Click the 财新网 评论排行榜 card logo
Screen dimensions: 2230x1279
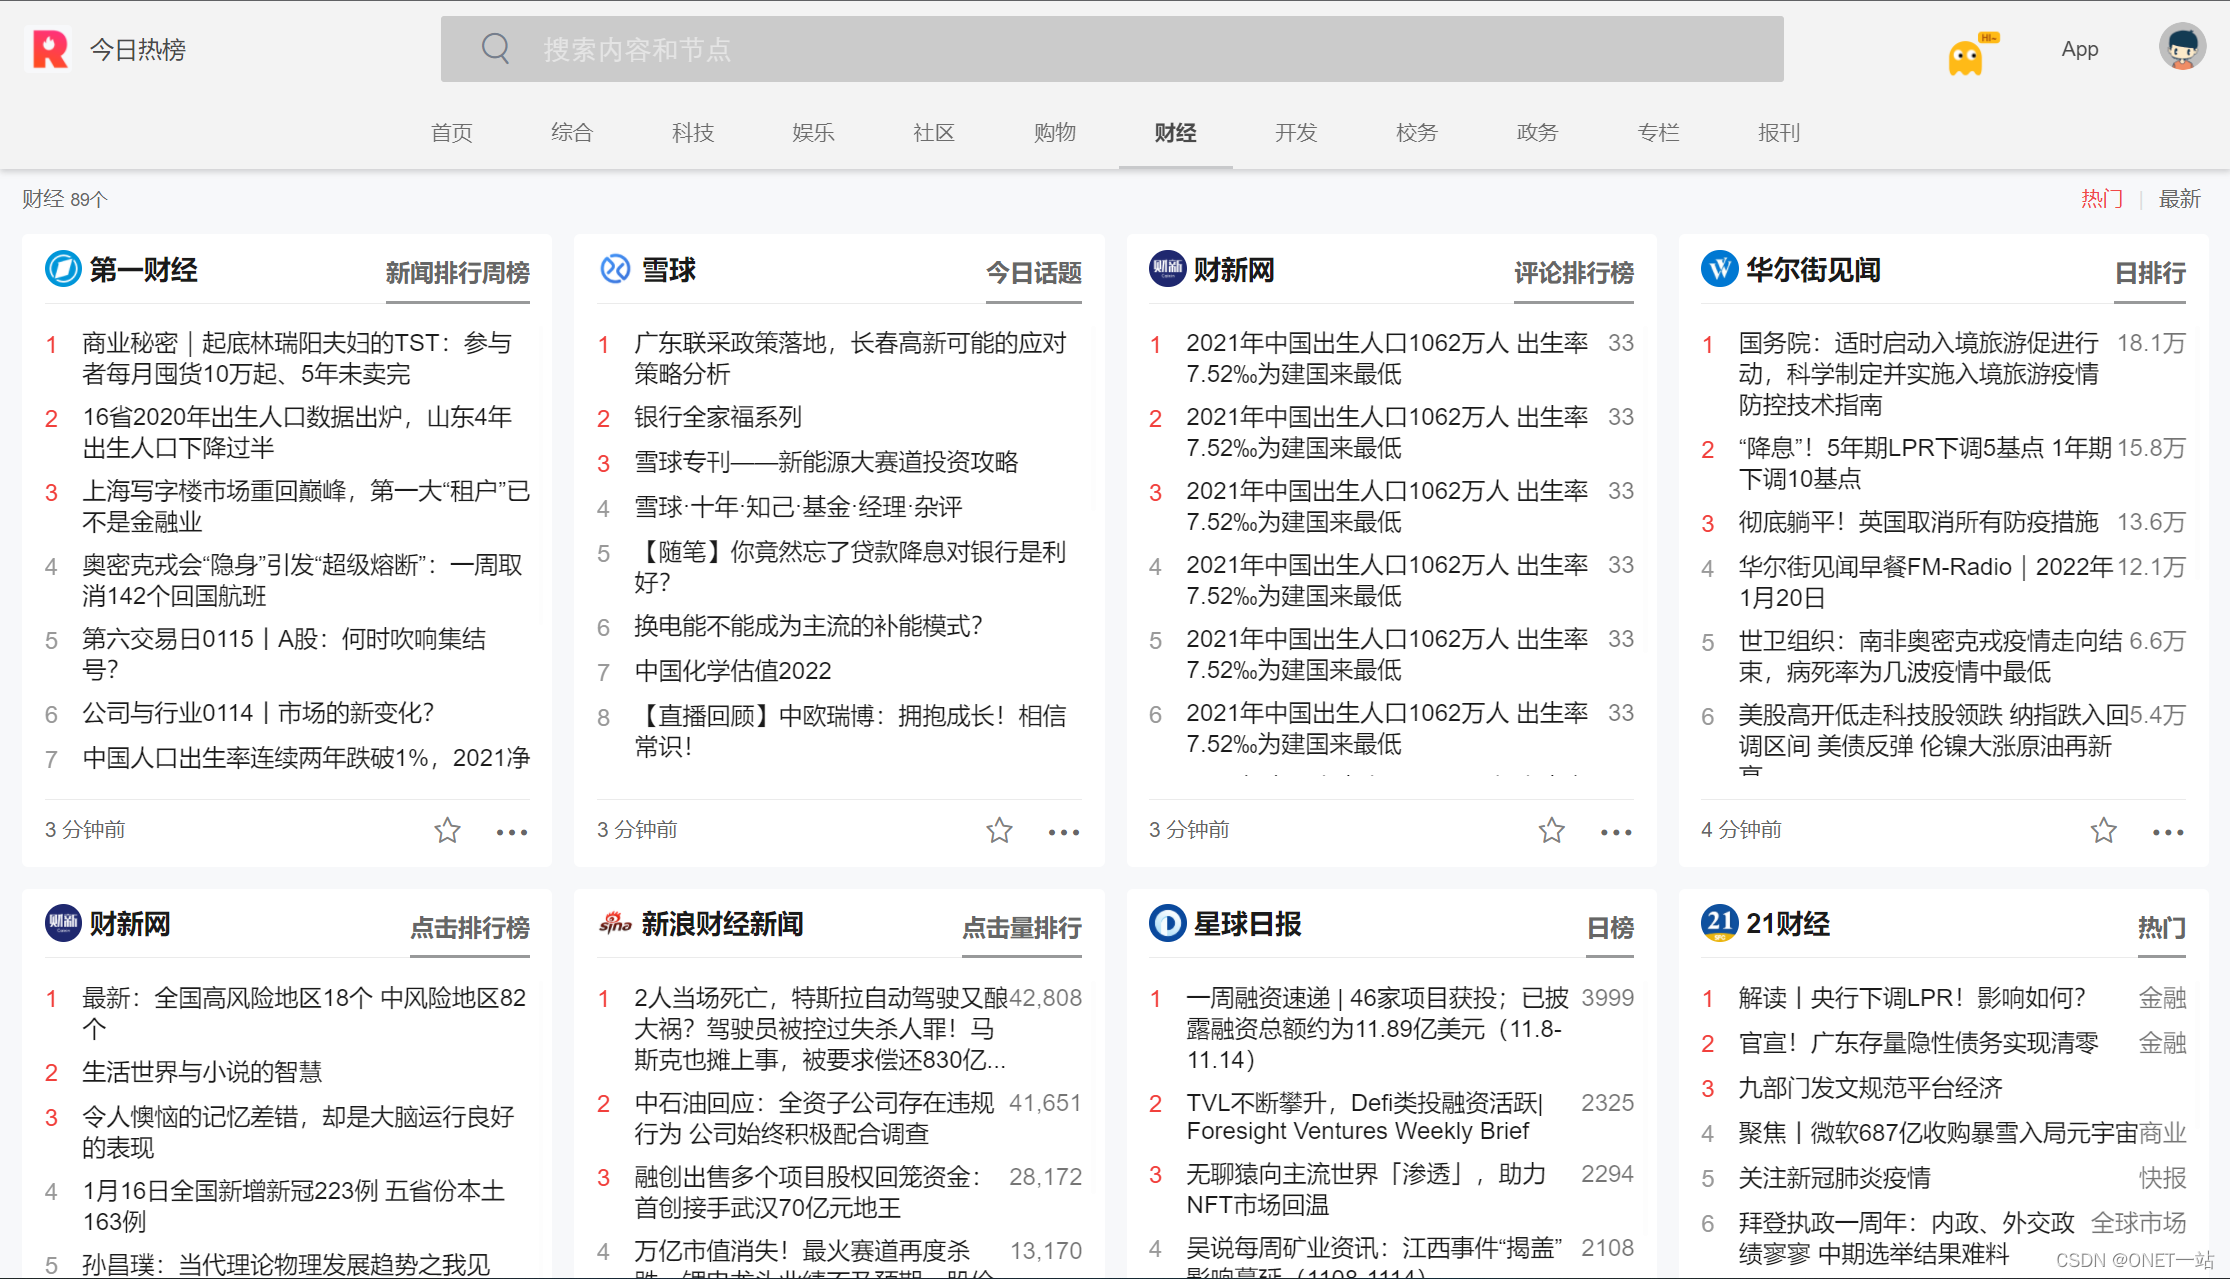click(1167, 269)
